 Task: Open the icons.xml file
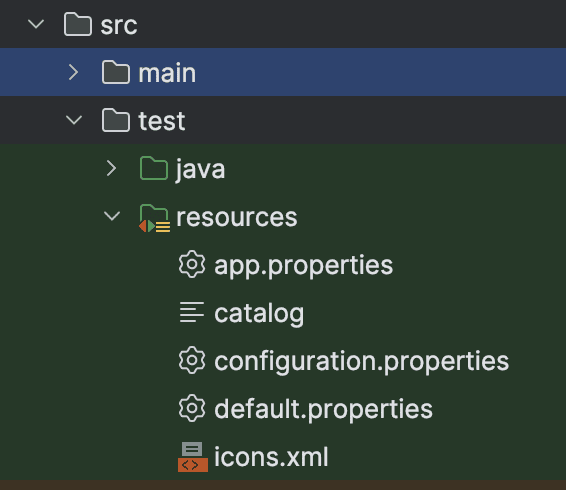(271, 457)
